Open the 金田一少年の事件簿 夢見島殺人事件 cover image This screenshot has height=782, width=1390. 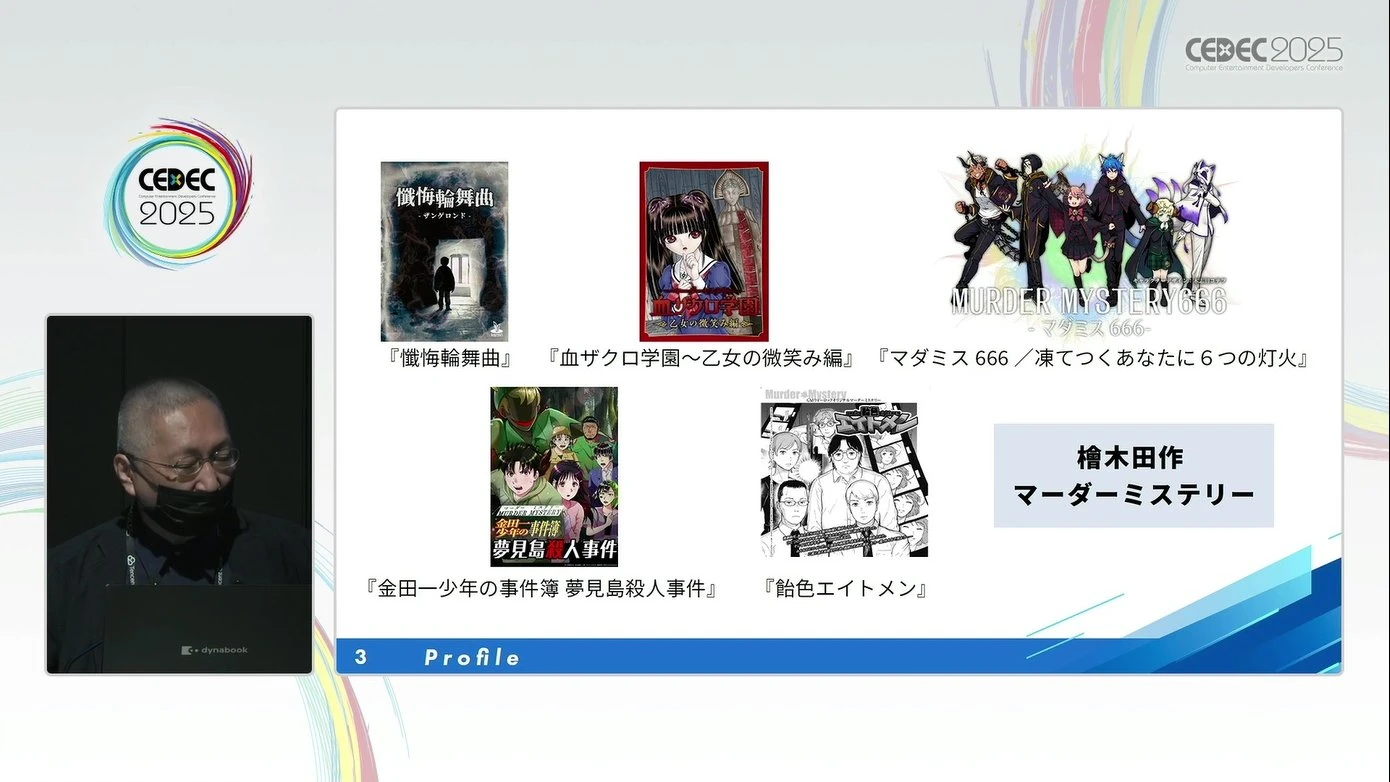coord(554,476)
